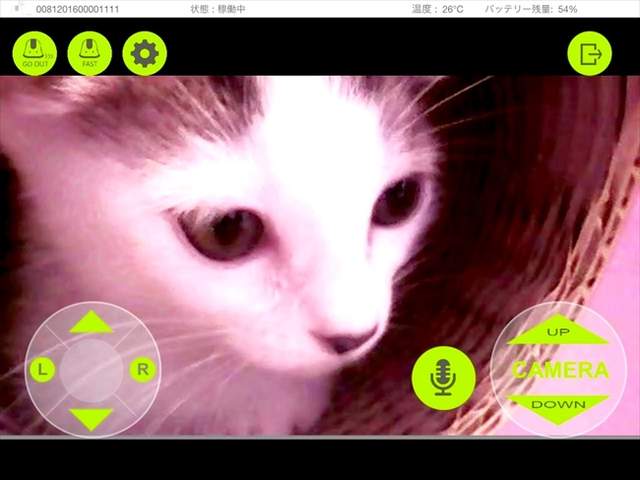Tap the center of the movement joystick

coord(92,370)
